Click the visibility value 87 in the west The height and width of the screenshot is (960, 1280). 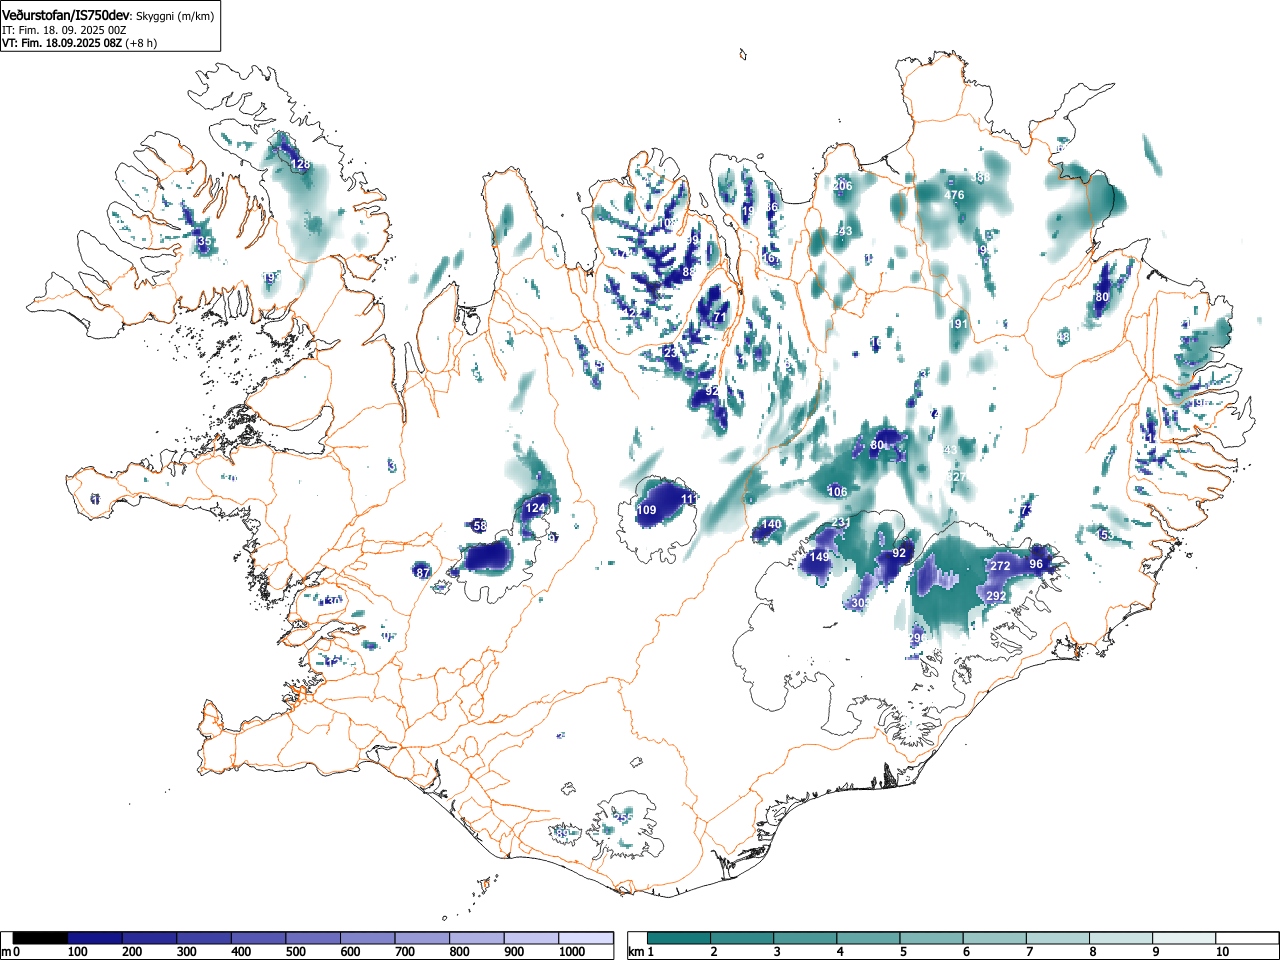click(x=423, y=573)
